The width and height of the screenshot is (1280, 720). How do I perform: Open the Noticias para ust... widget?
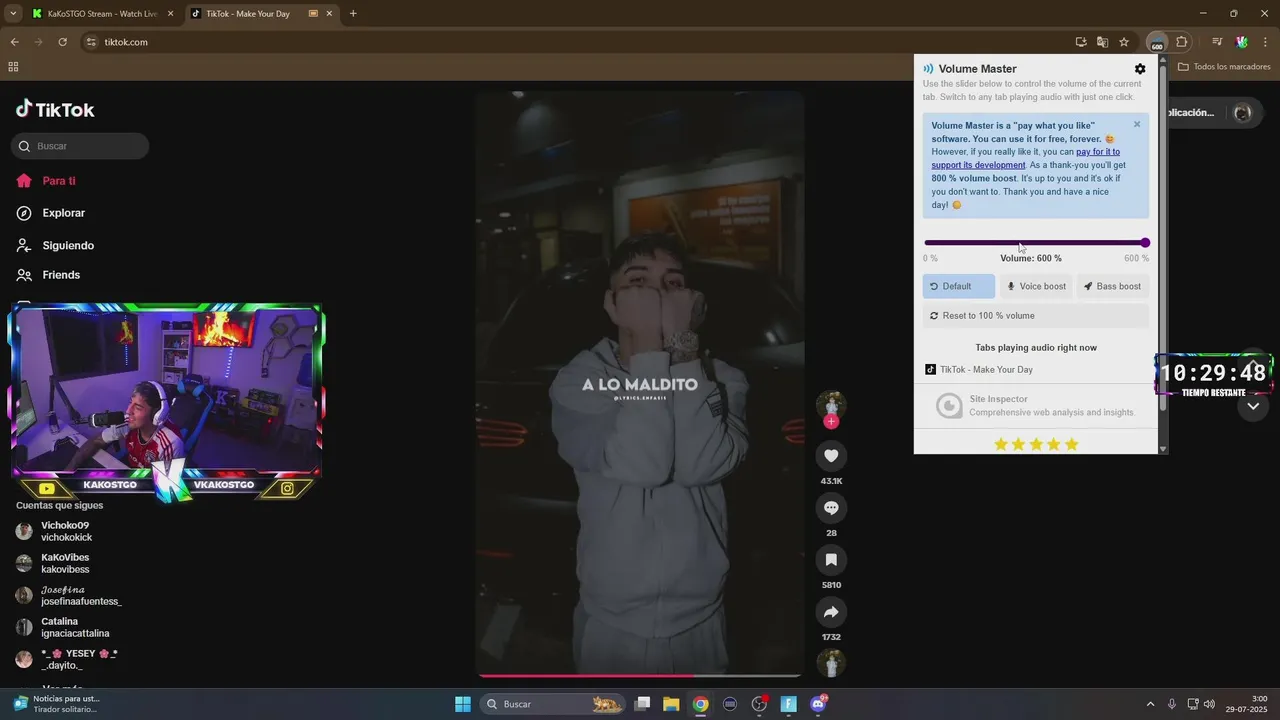pos(55,704)
